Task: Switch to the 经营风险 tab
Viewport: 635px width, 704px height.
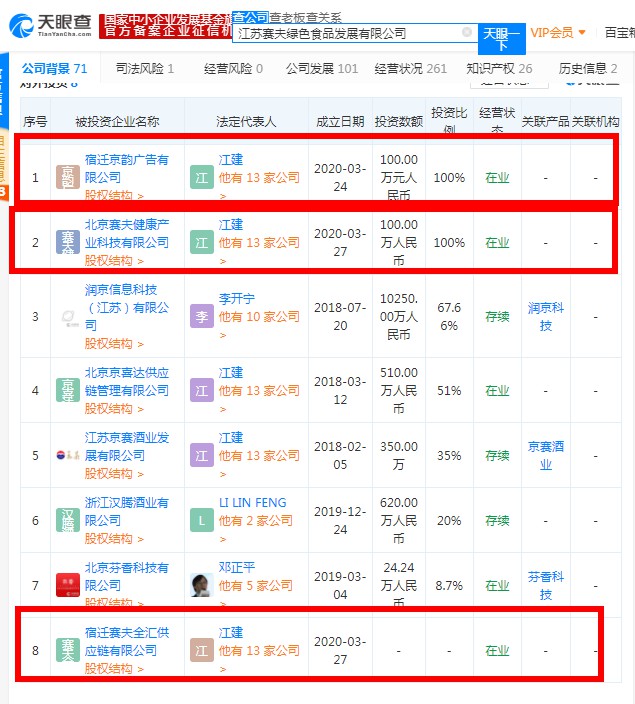Action: tap(233, 68)
